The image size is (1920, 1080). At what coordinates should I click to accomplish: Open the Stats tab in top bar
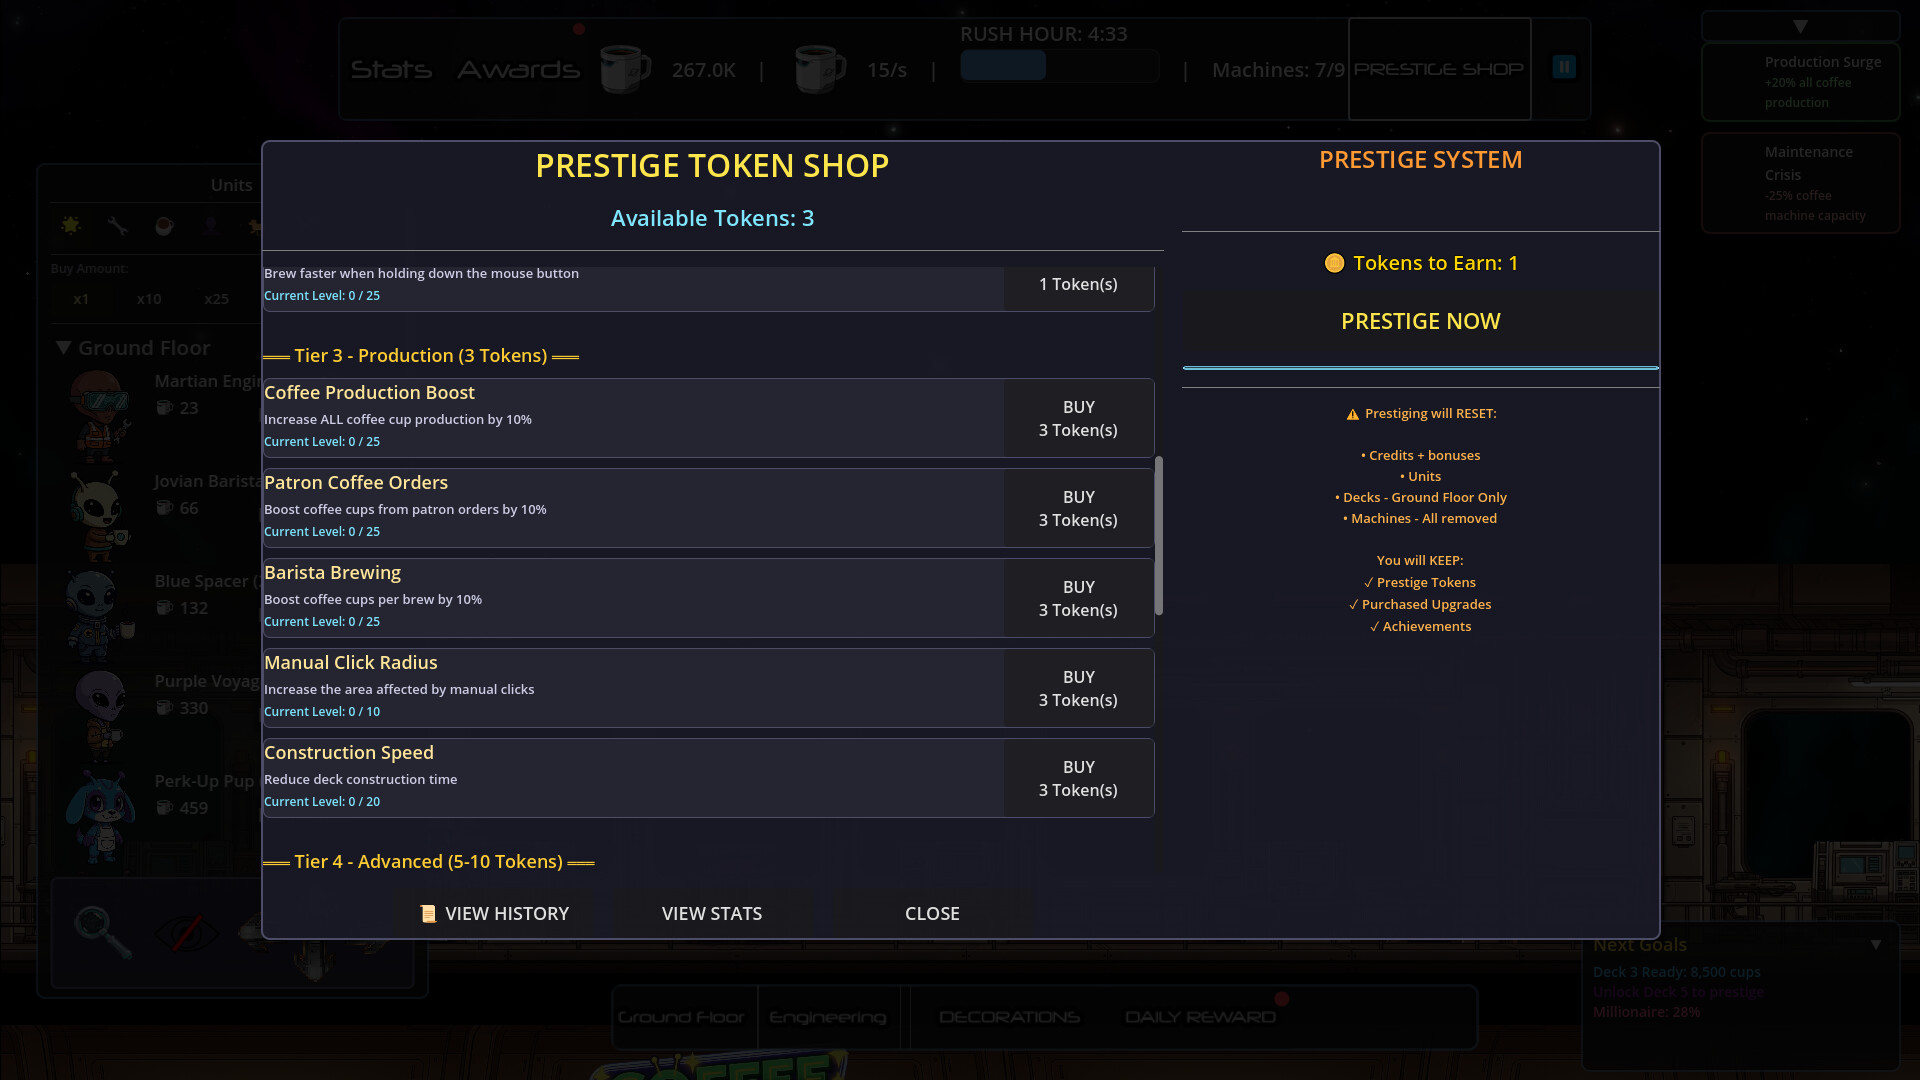(391, 70)
